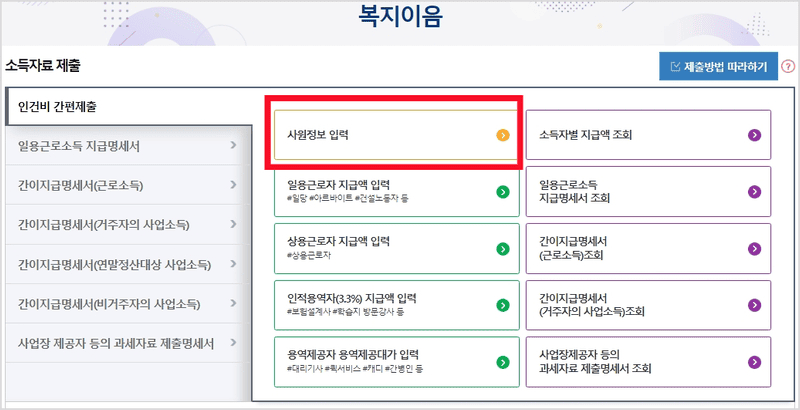
Task: Open 사업장제공자 등의 과세자료 제출명세서 조회 card
Action: (648, 362)
